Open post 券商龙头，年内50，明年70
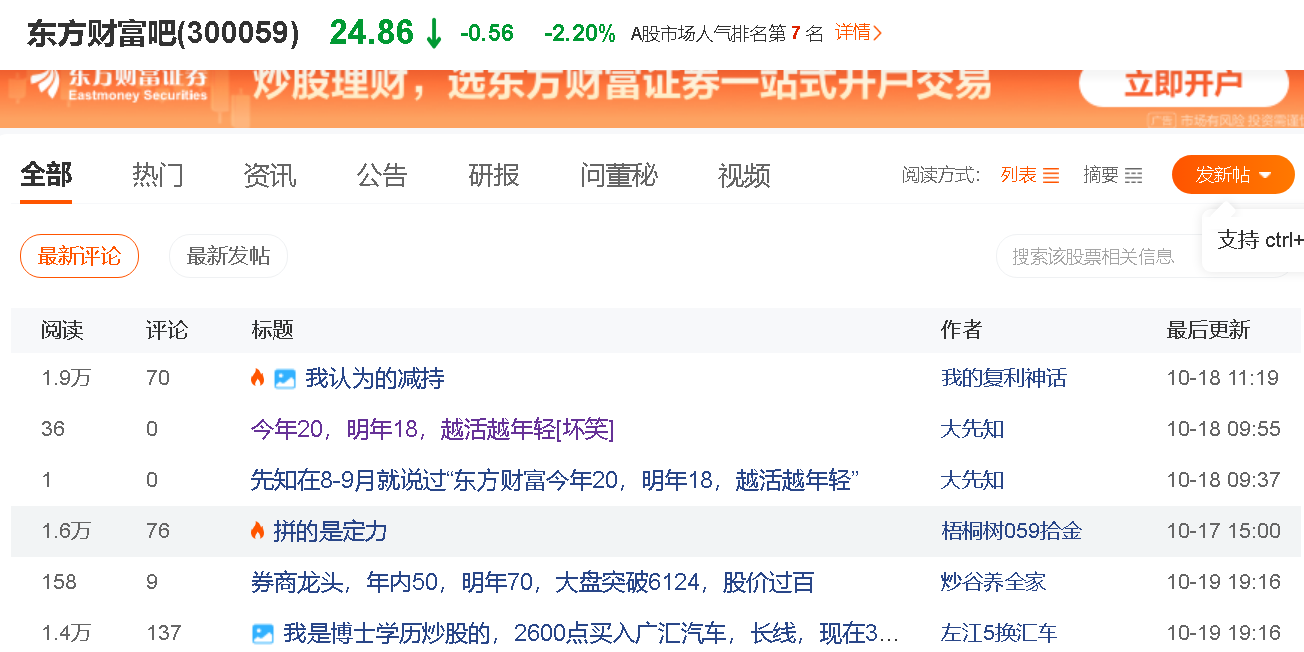1304x652 pixels. coord(532,582)
